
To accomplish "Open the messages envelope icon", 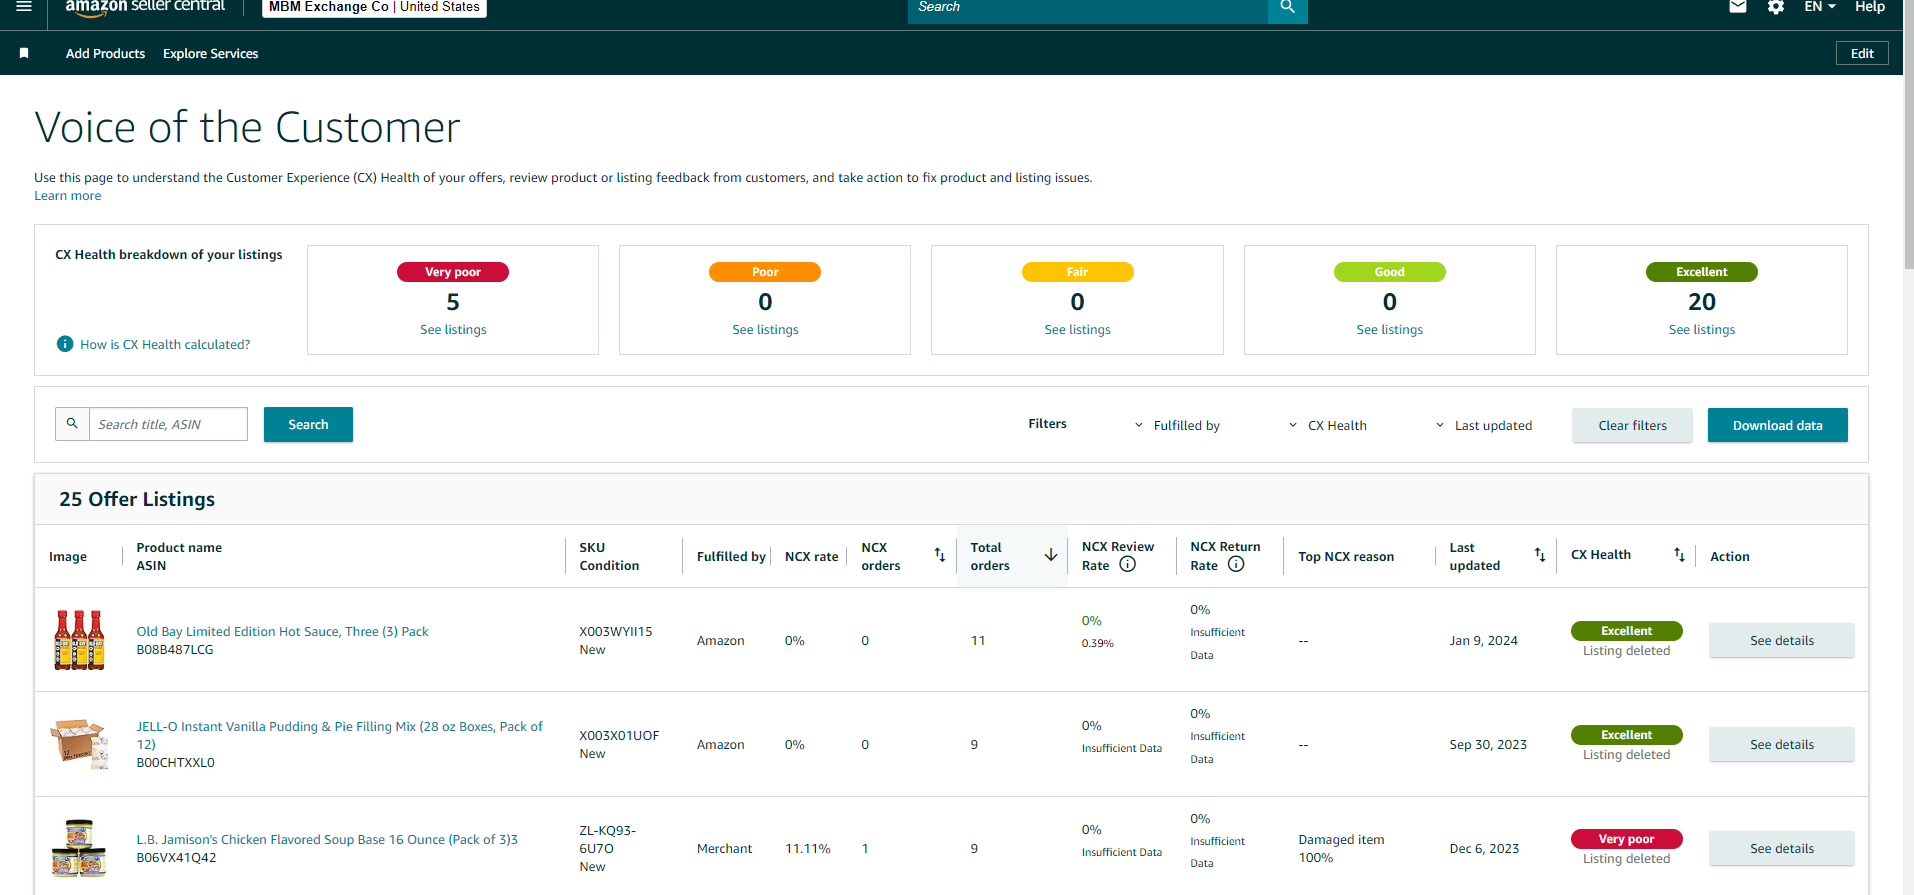I will (x=1738, y=7).
